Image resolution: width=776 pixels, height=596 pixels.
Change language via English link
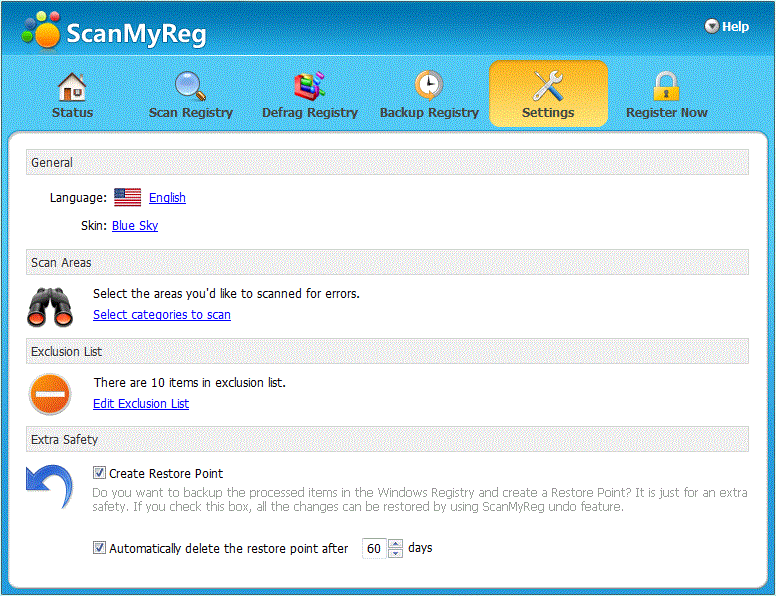coord(167,198)
